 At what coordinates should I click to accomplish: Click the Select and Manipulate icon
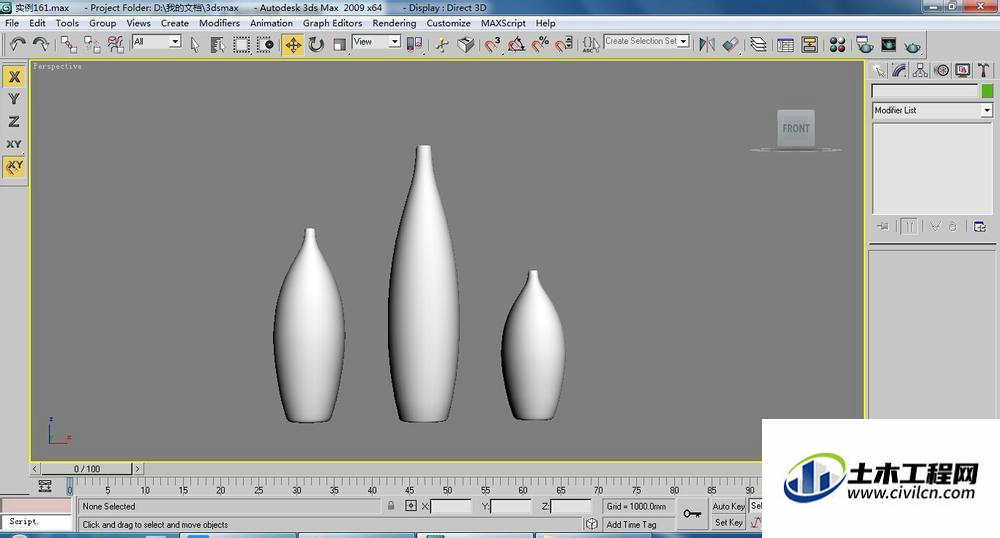(x=442, y=45)
